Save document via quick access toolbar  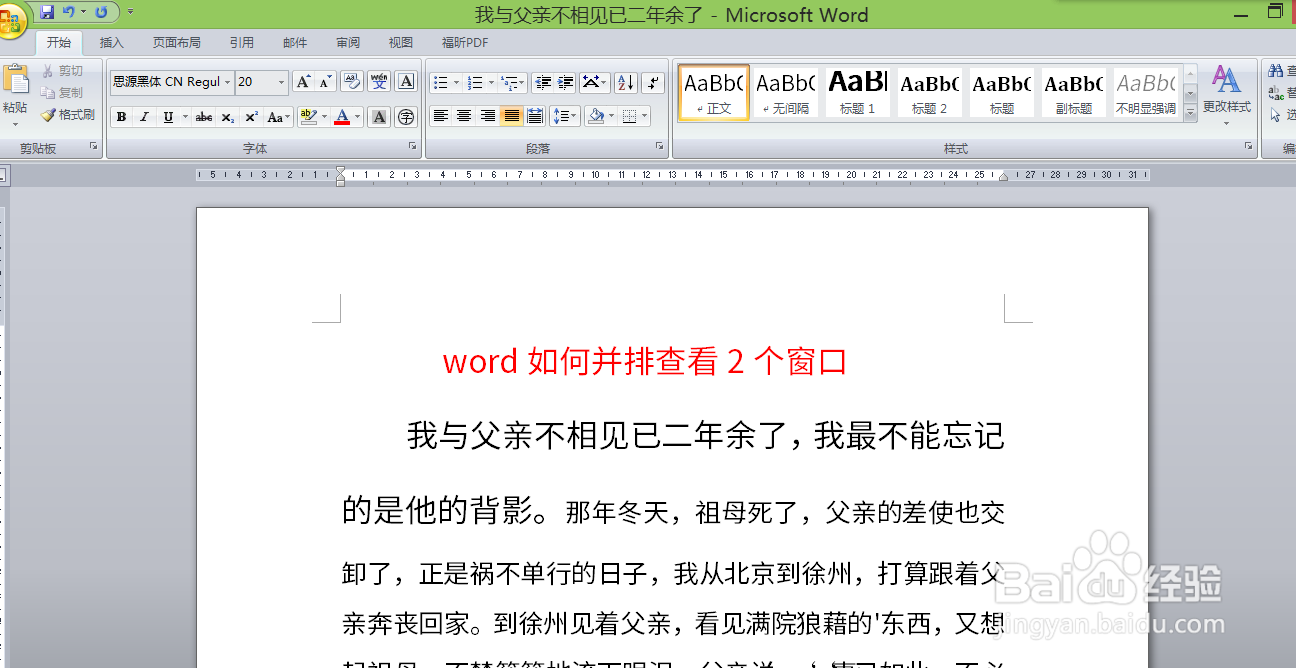[x=47, y=12]
